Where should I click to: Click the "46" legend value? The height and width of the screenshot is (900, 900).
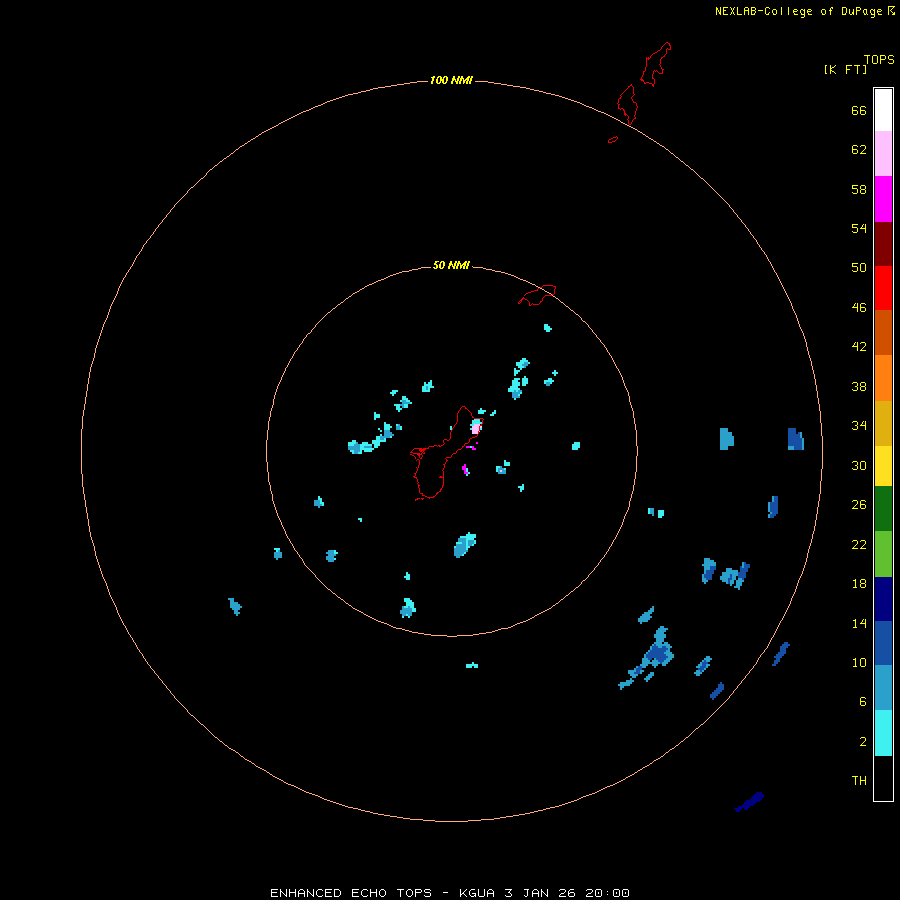(859, 308)
